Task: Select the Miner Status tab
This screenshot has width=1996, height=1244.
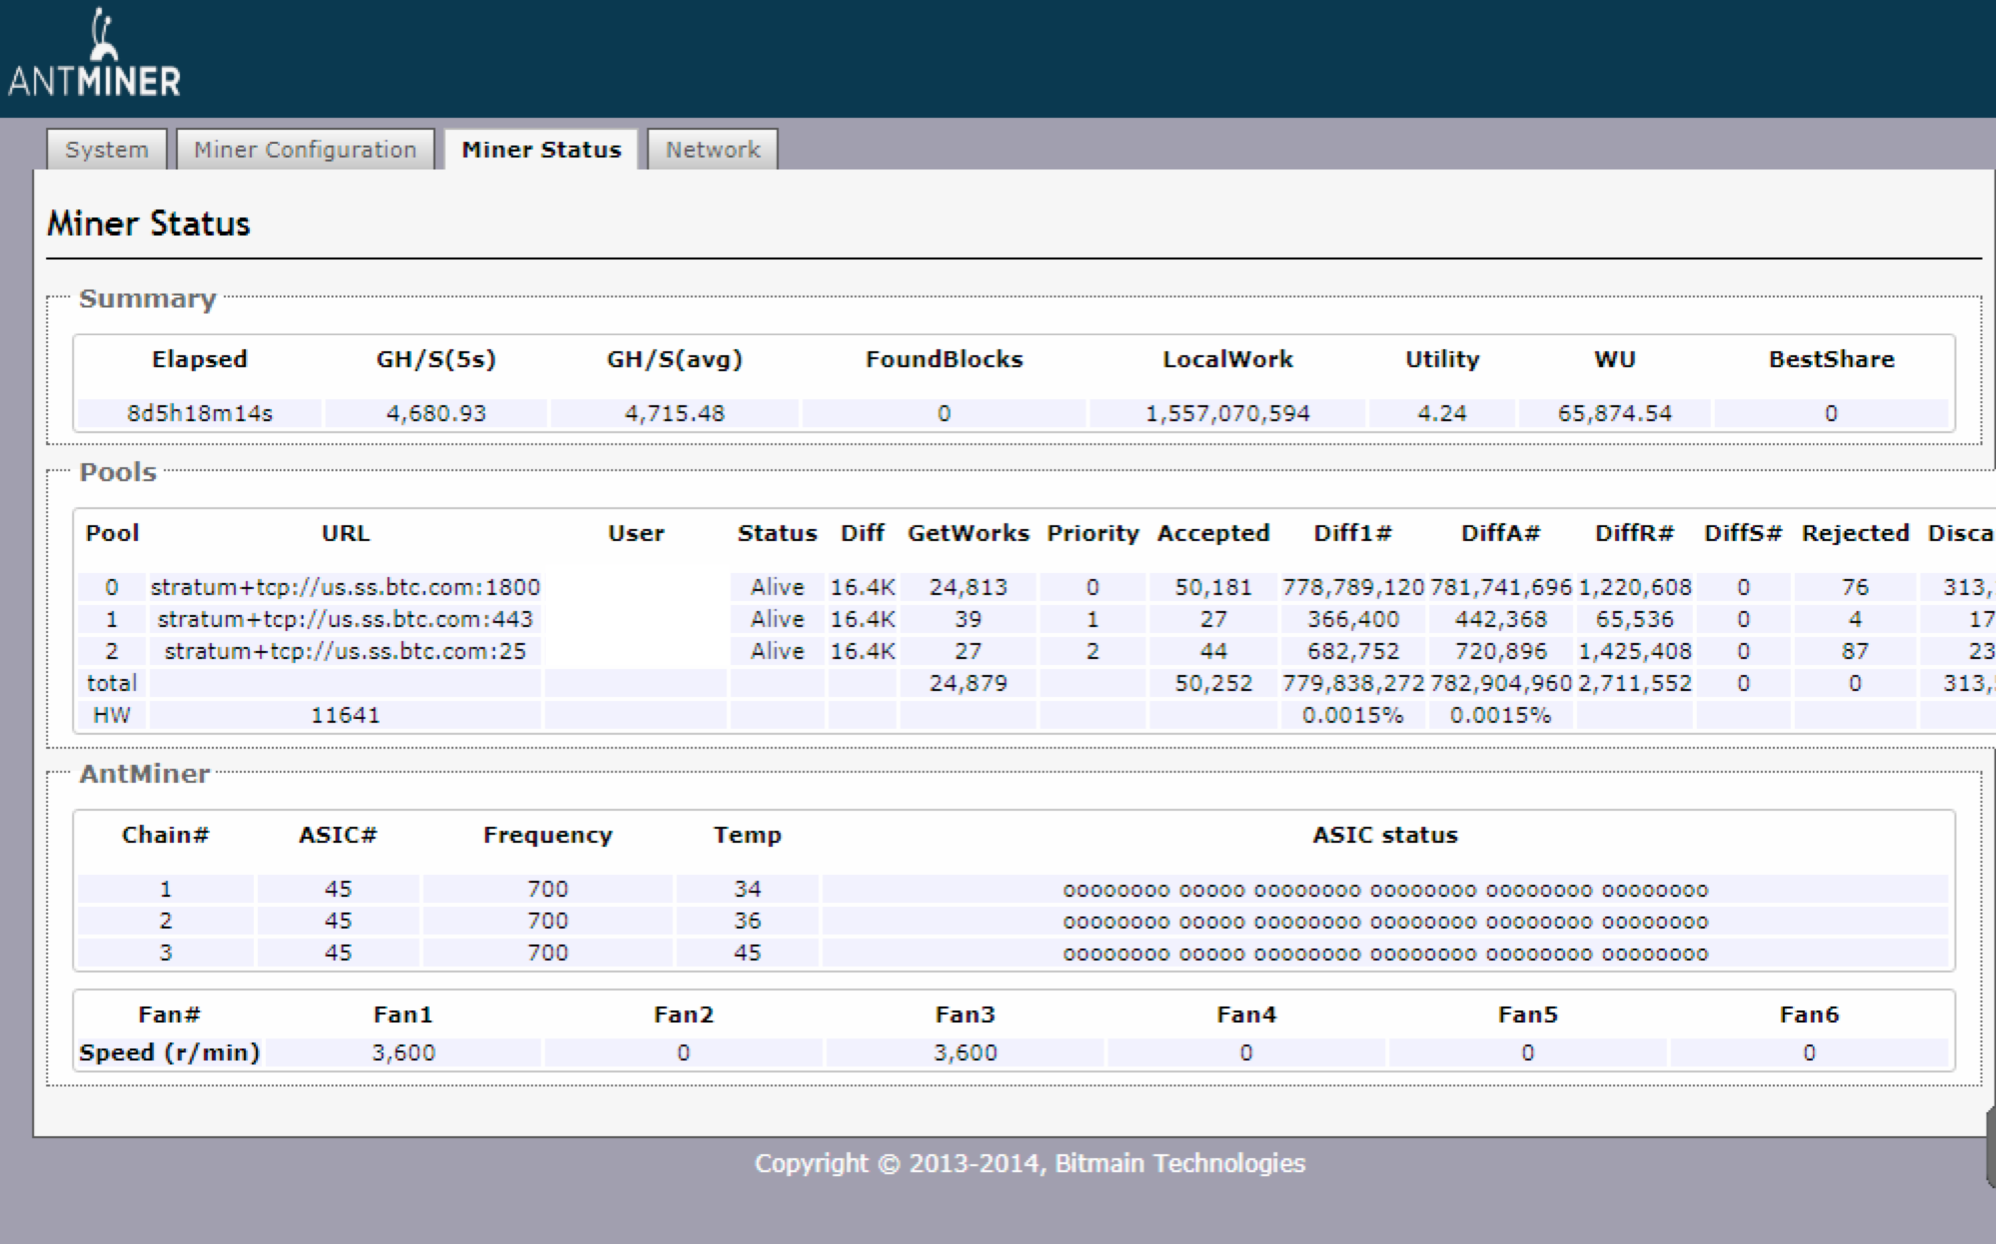Action: point(541,149)
